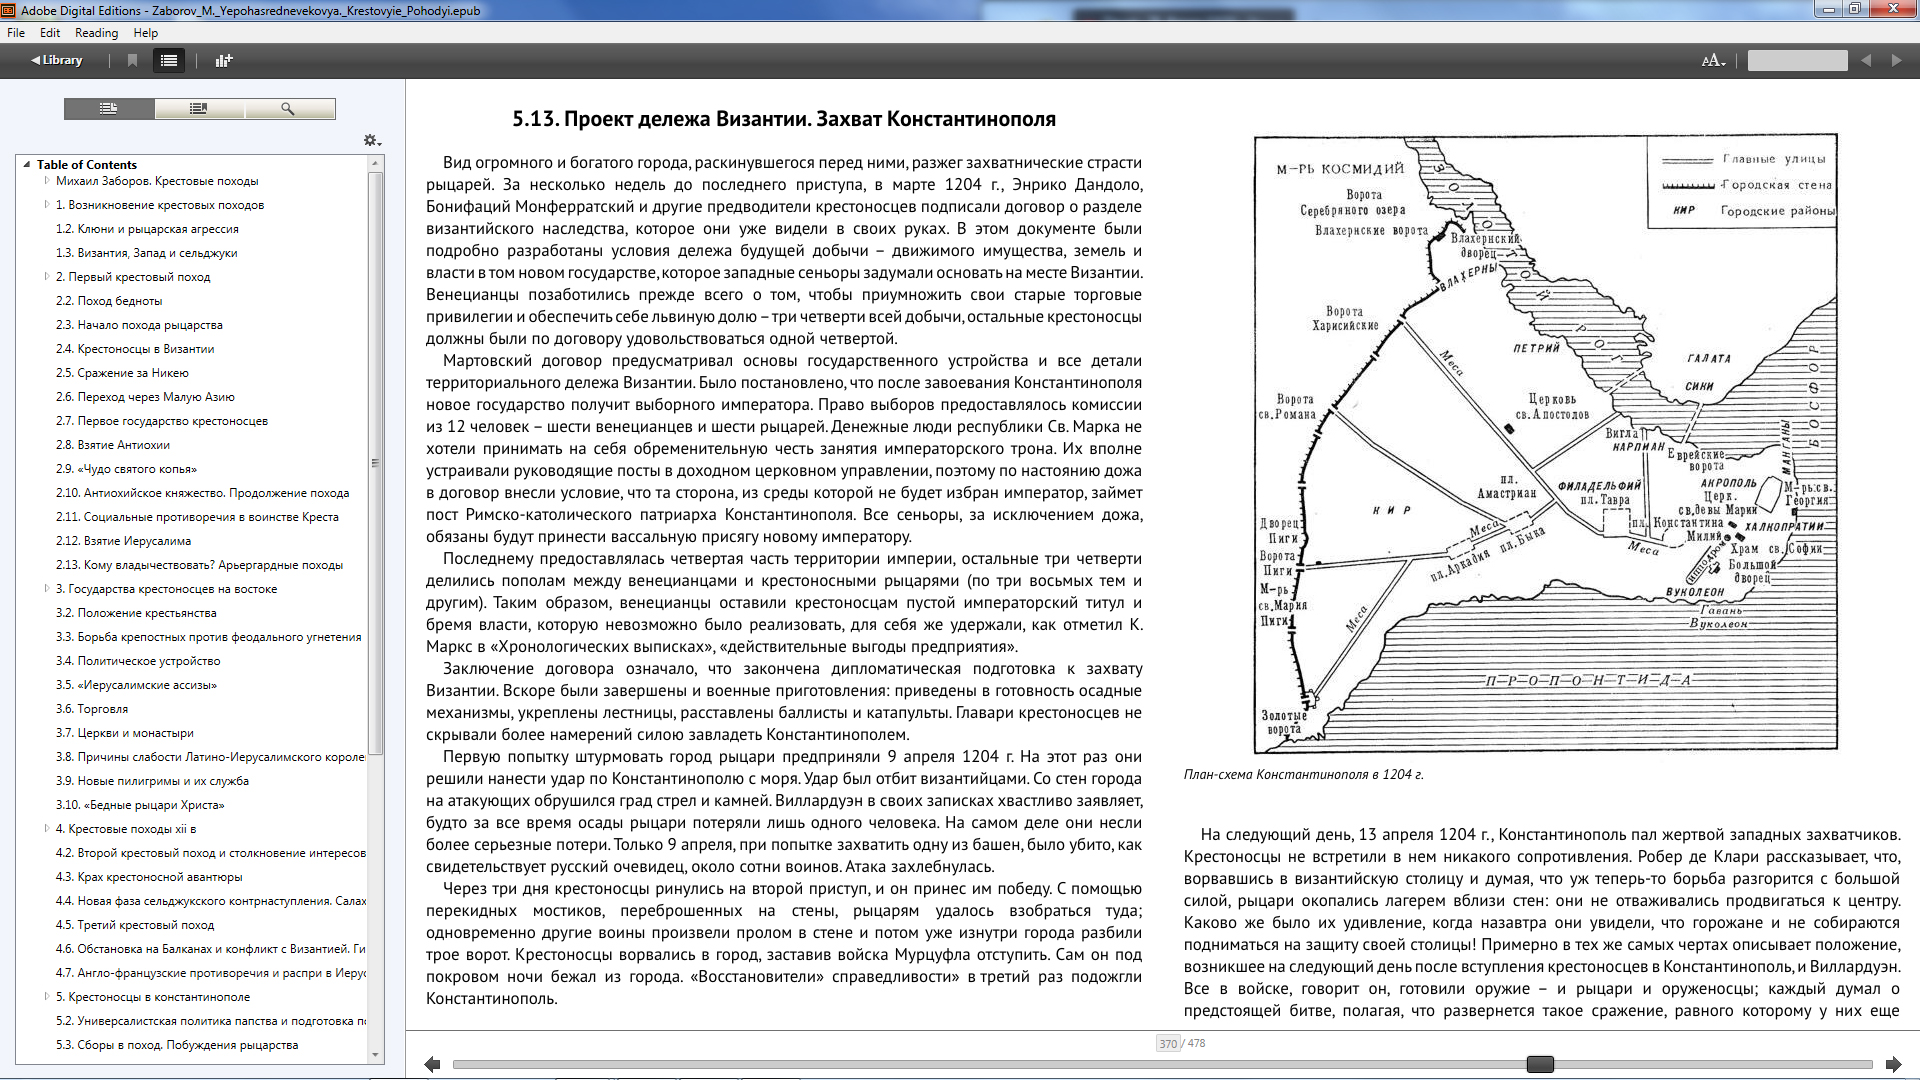Screen dimensions: 1920x1080
Task: Minimize the Adobe Digital Editions window
Action: [x=1829, y=9]
